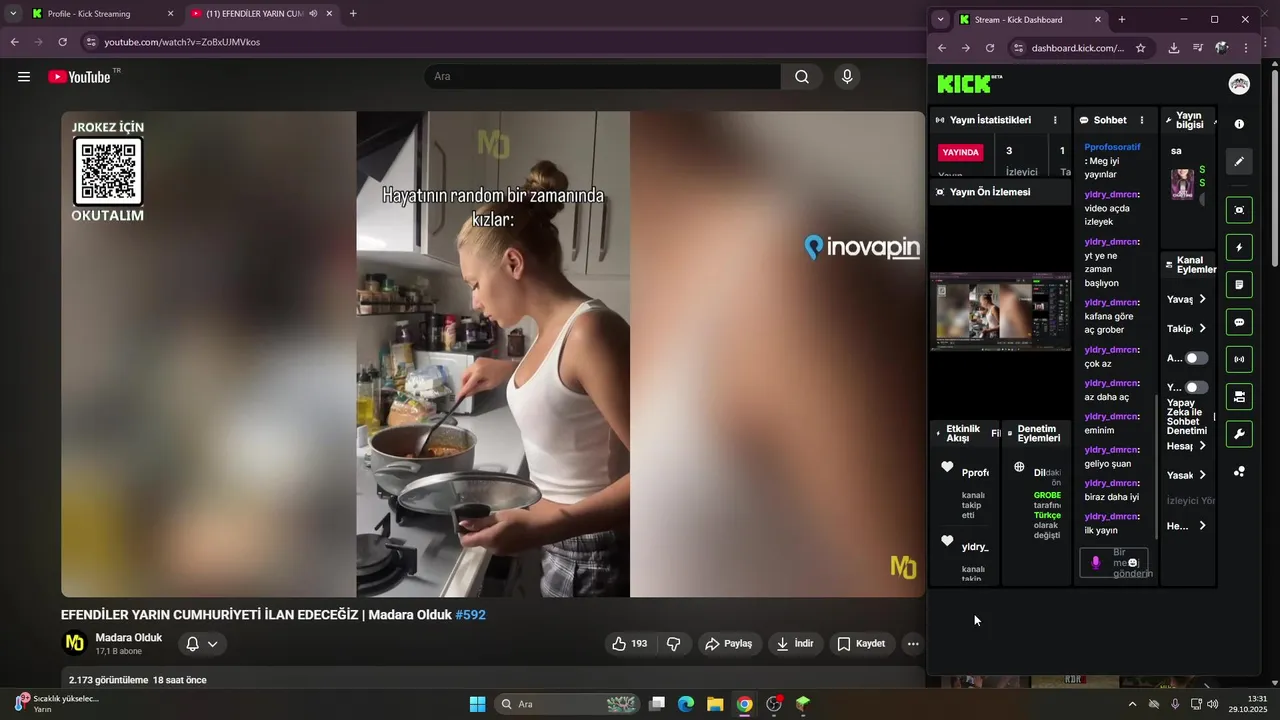Screen dimensions: 1280x720
Task: Open the Sohbet panel three-dot menu
Action: pyautogui.click(x=1141, y=120)
